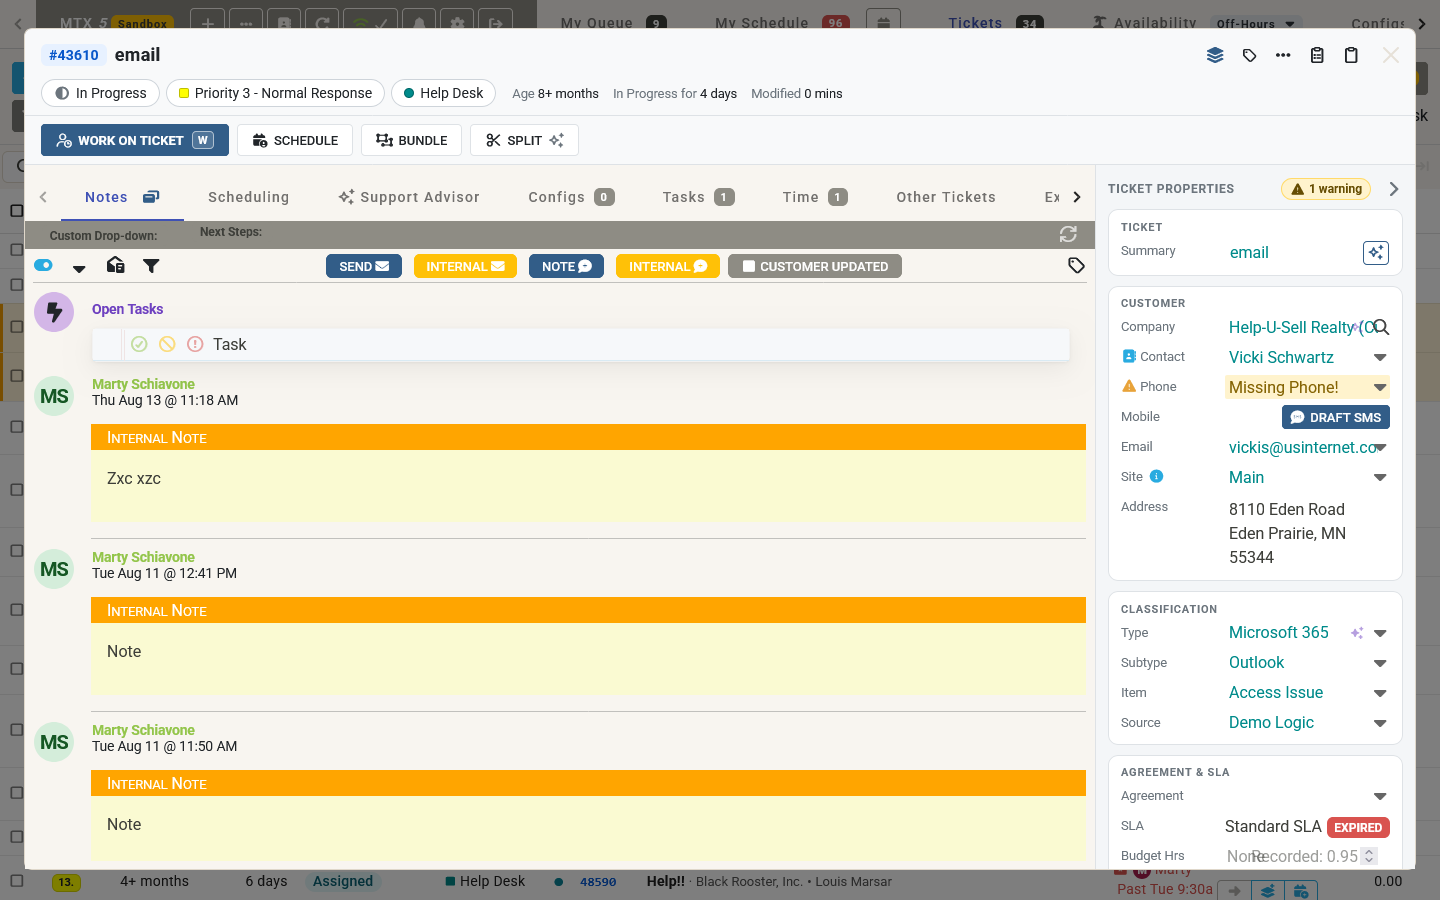Click the Site info icon
Screen dimensions: 1440x900
1157,476
